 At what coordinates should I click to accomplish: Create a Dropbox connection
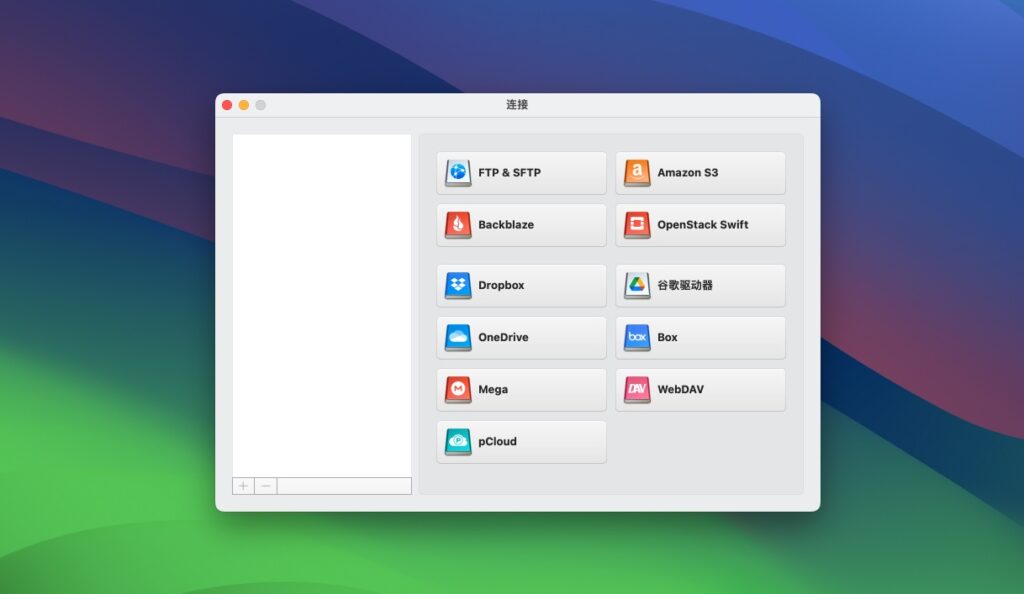pyautogui.click(x=520, y=285)
